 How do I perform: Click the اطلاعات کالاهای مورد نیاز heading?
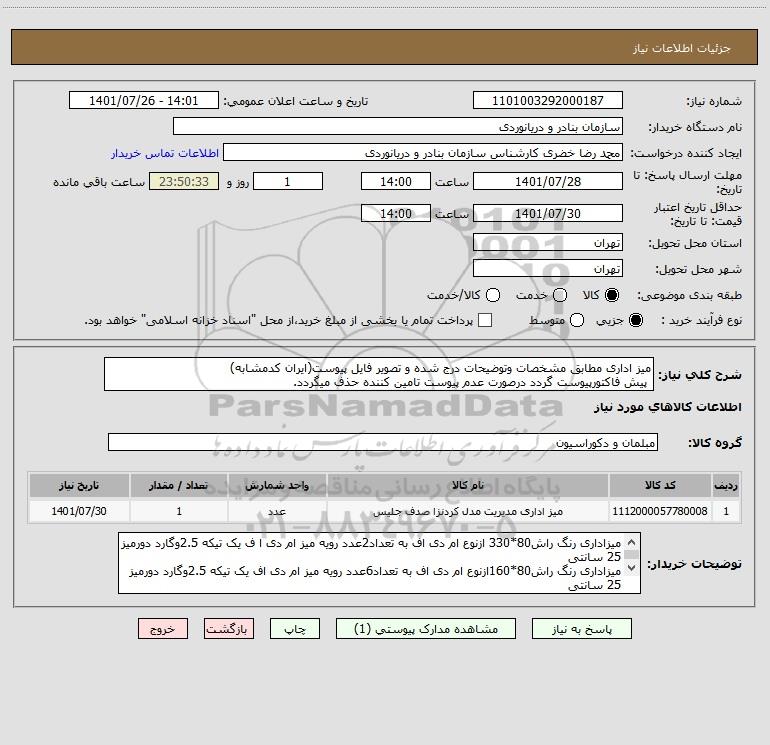[667, 407]
